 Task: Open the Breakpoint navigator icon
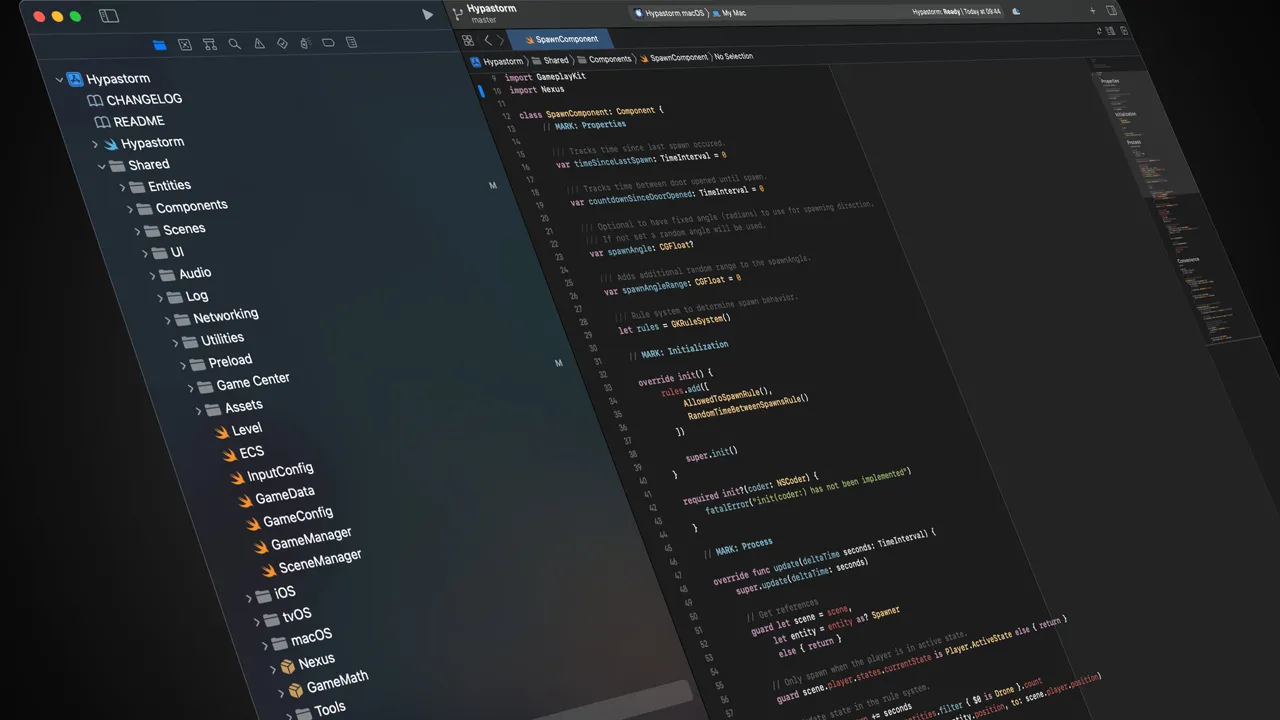coord(328,43)
